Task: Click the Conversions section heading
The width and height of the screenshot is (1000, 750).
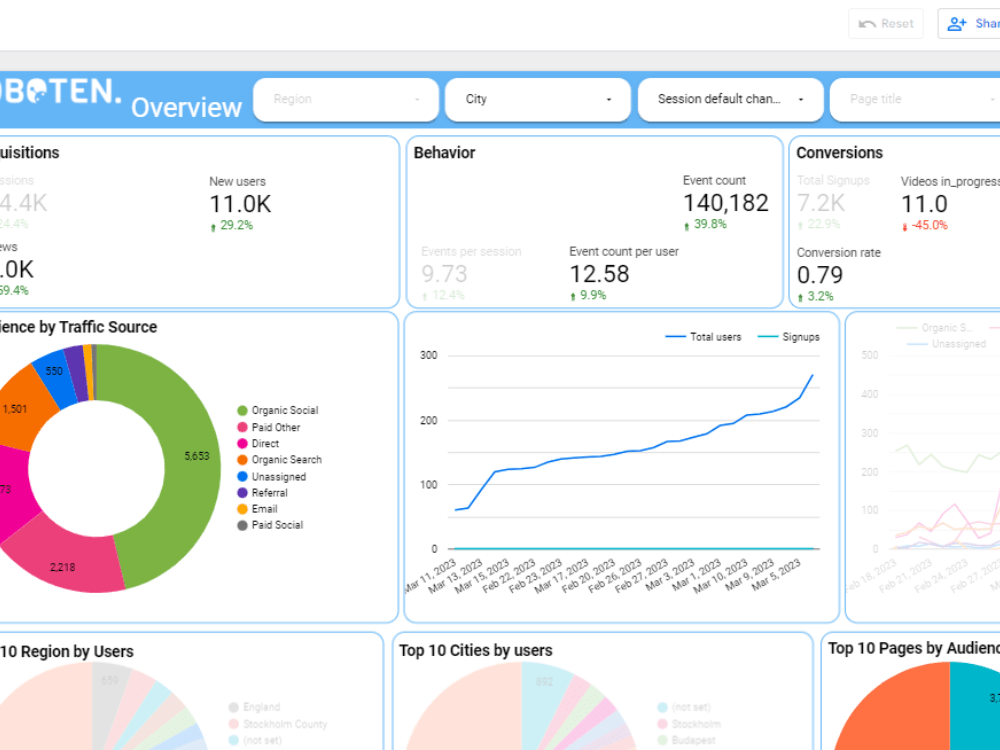Action: pos(839,153)
